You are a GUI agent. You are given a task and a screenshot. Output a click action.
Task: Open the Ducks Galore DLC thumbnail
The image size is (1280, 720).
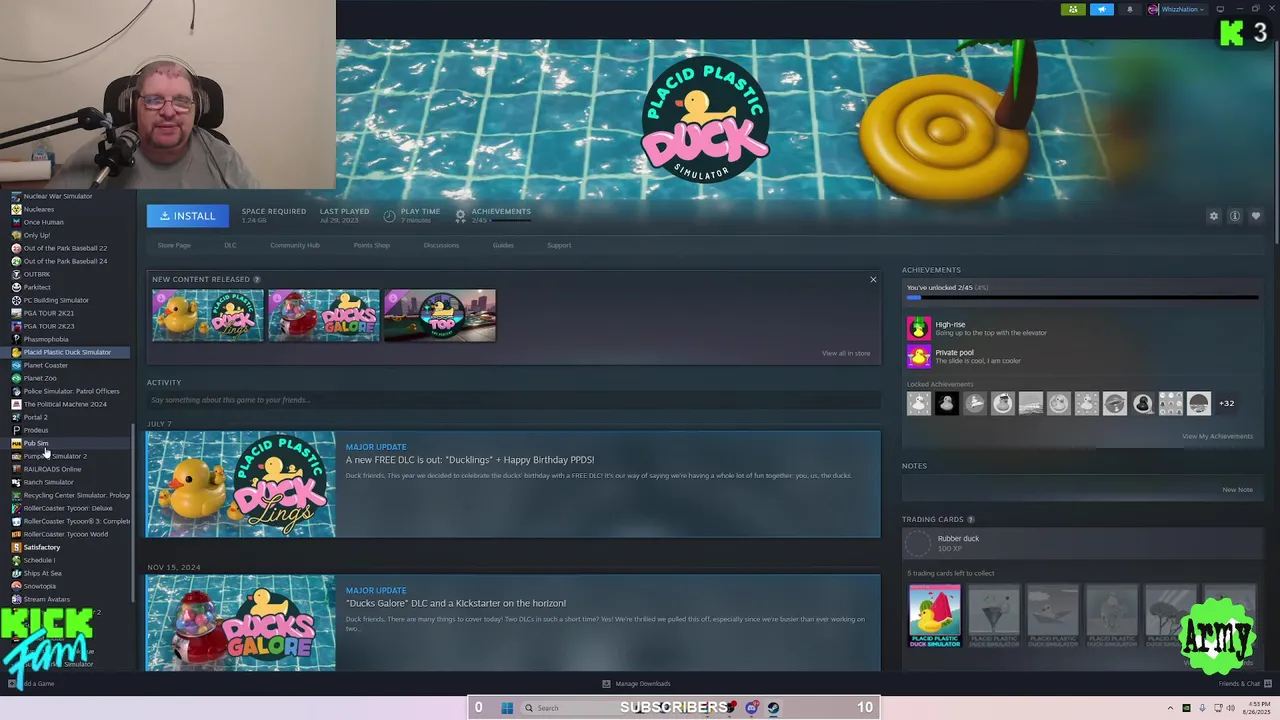[324, 316]
